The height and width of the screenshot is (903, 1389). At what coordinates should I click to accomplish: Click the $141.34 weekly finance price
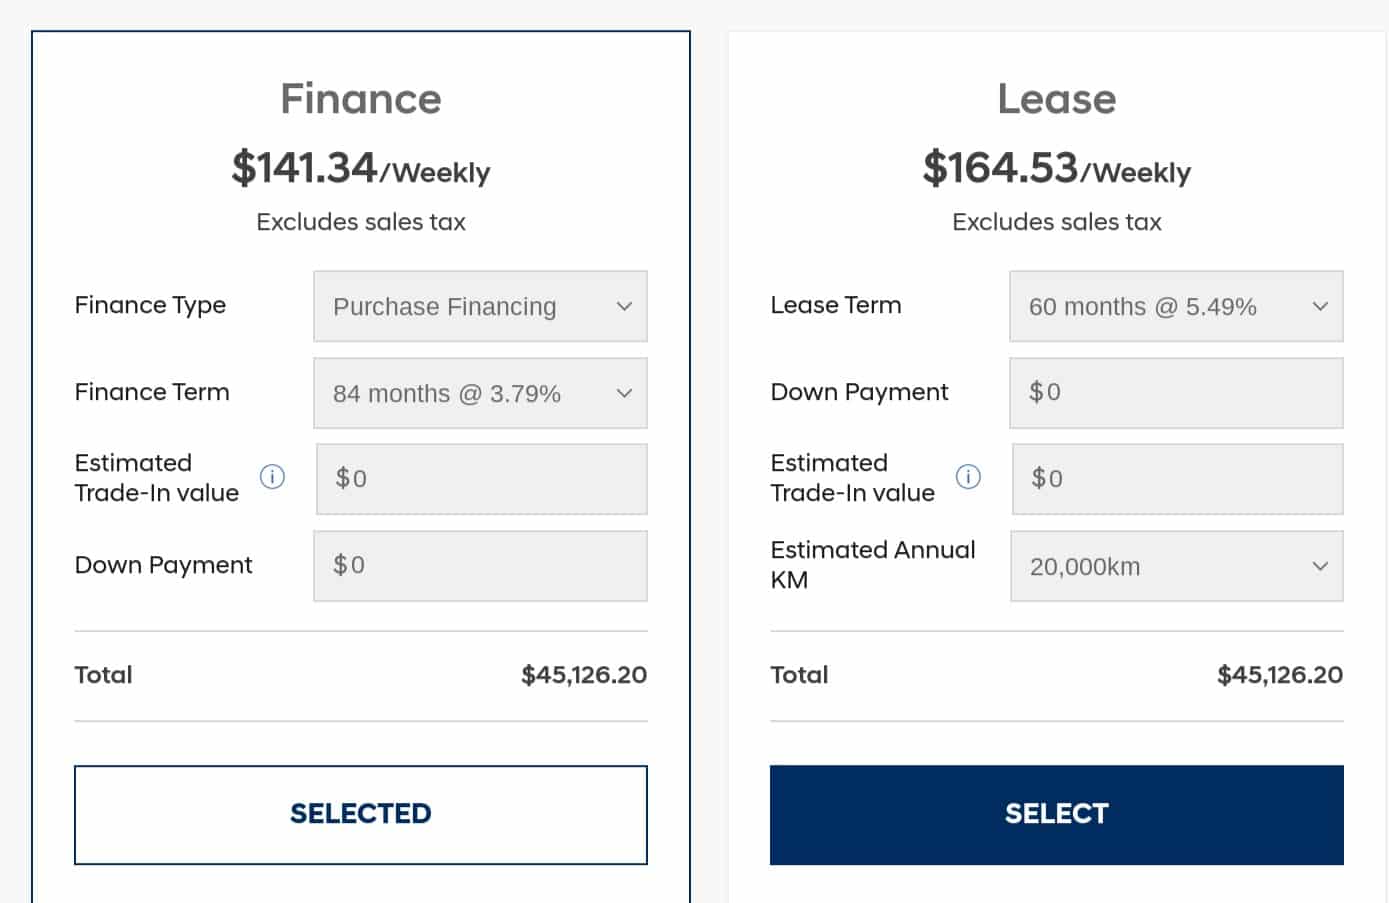[361, 168]
